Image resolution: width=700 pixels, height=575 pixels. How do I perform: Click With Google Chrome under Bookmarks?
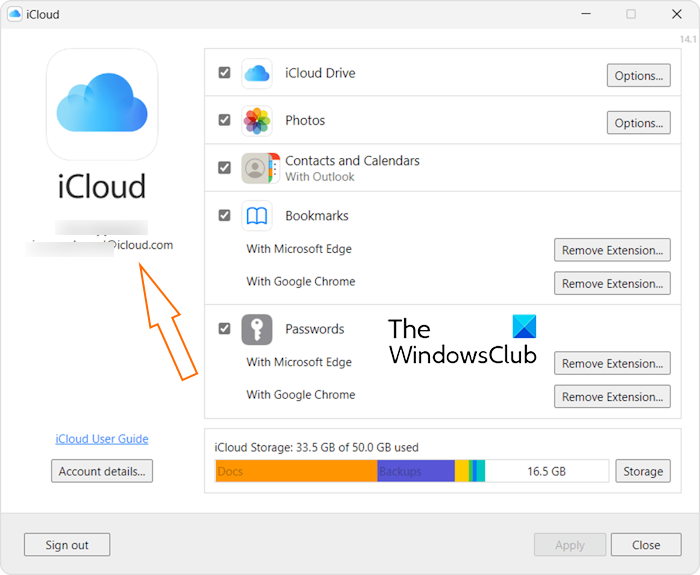click(x=301, y=281)
